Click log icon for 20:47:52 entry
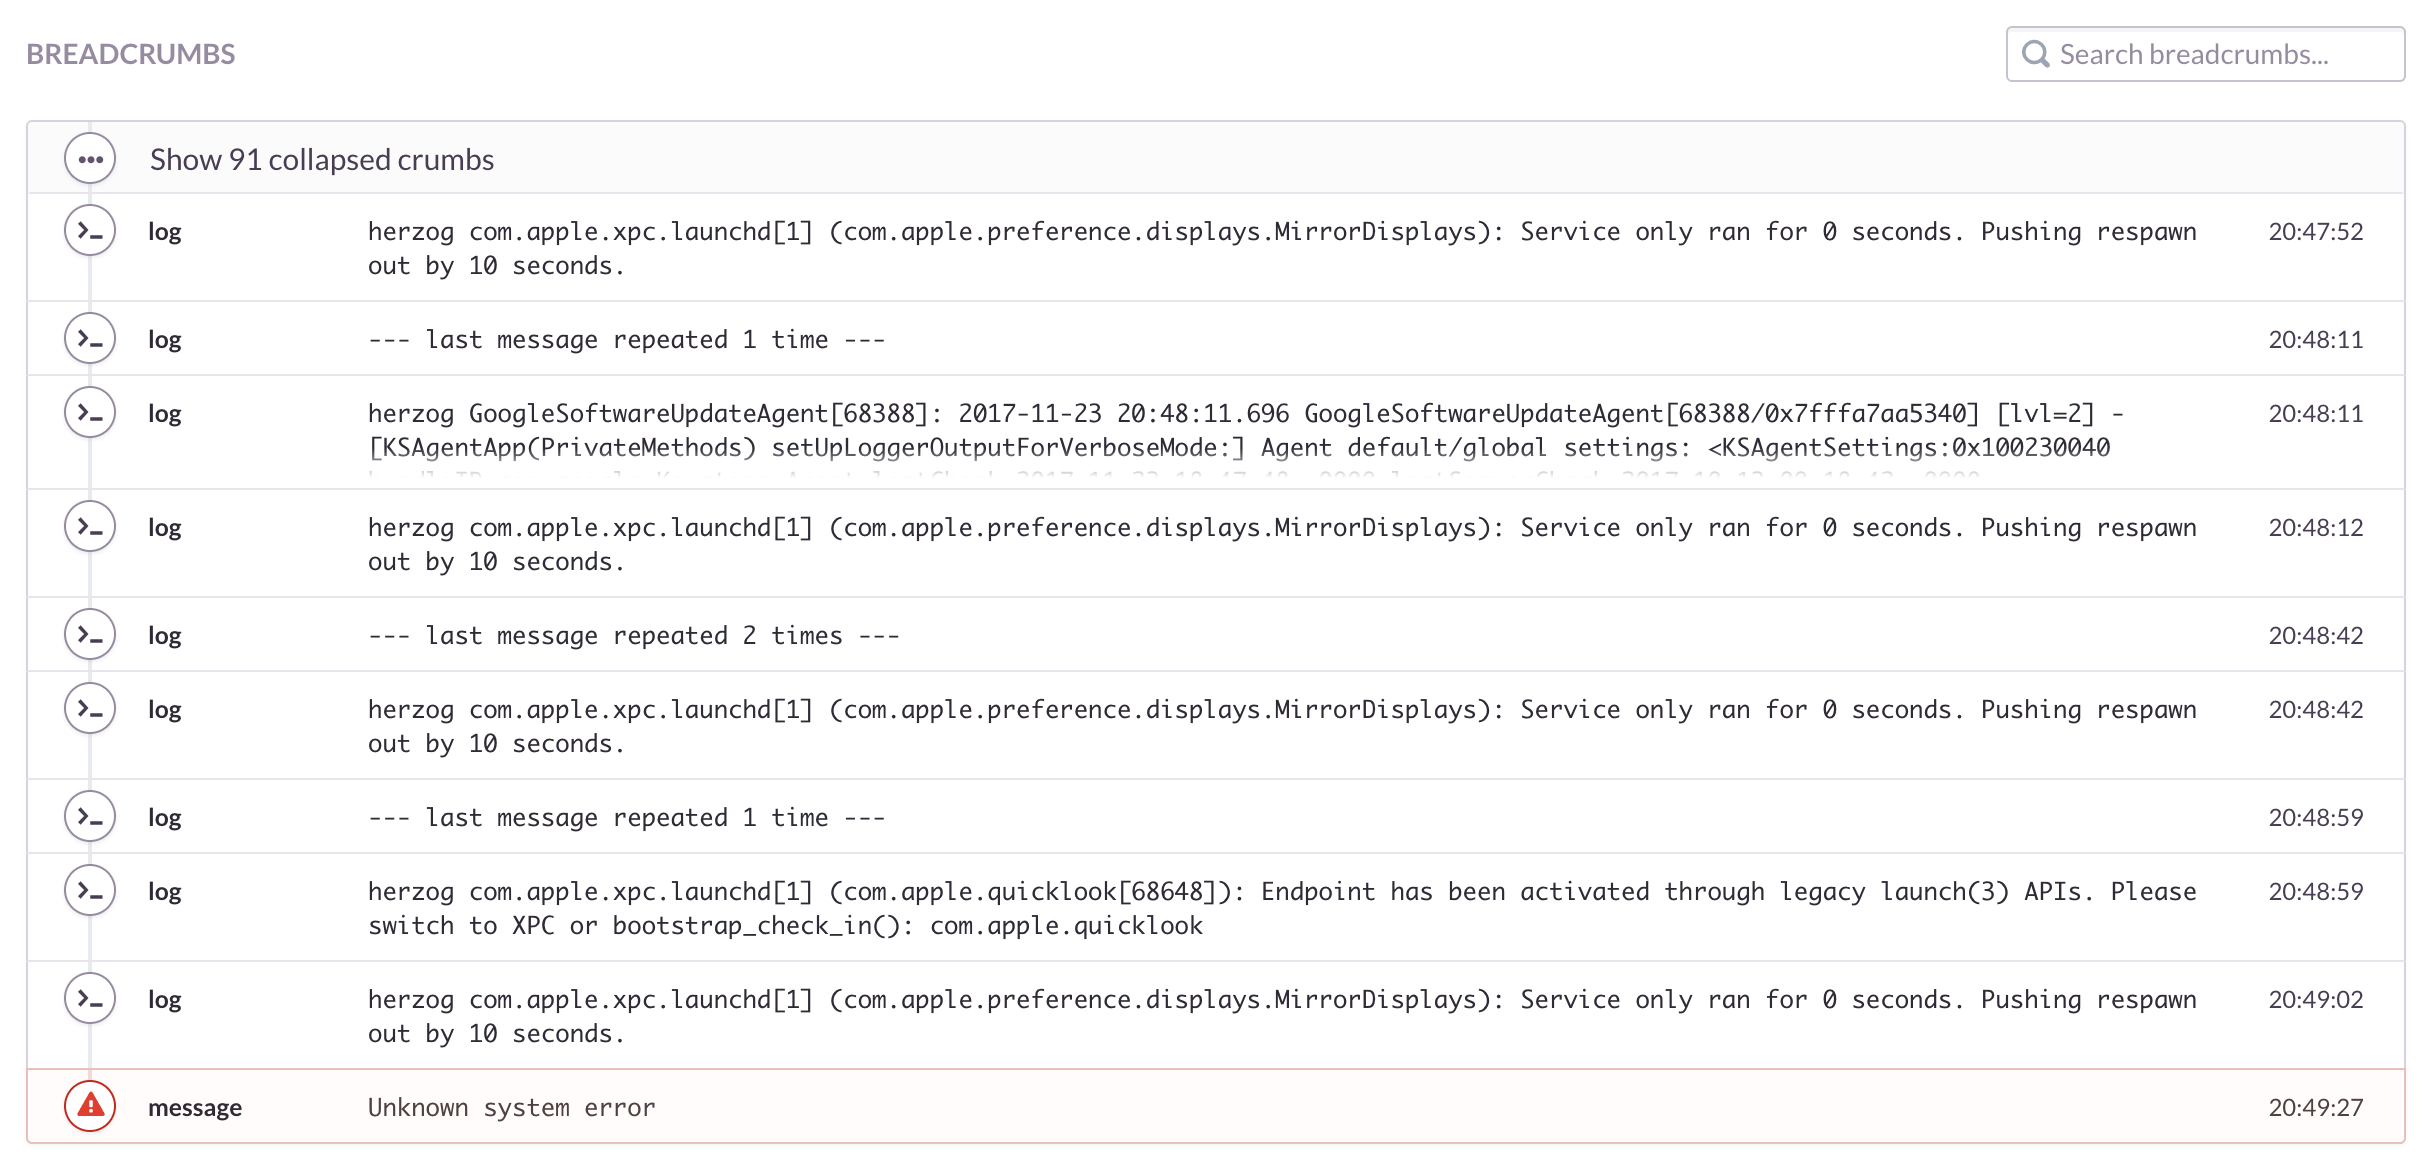2426x1168 pixels. point(90,231)
